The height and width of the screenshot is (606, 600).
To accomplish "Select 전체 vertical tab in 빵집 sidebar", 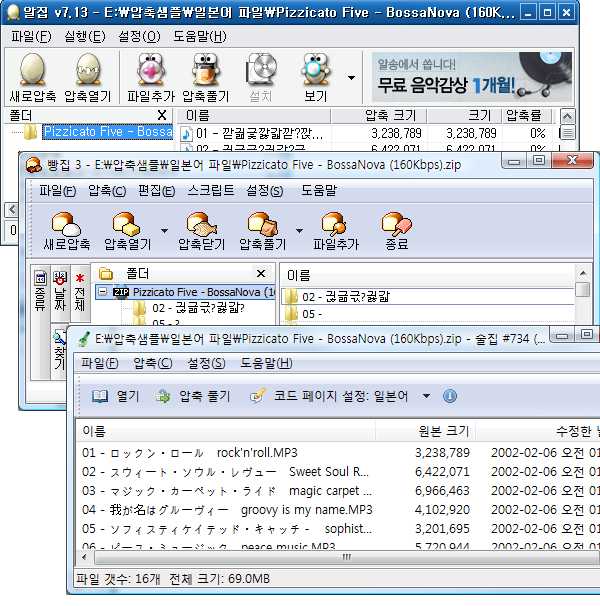I will click(80, 293).
